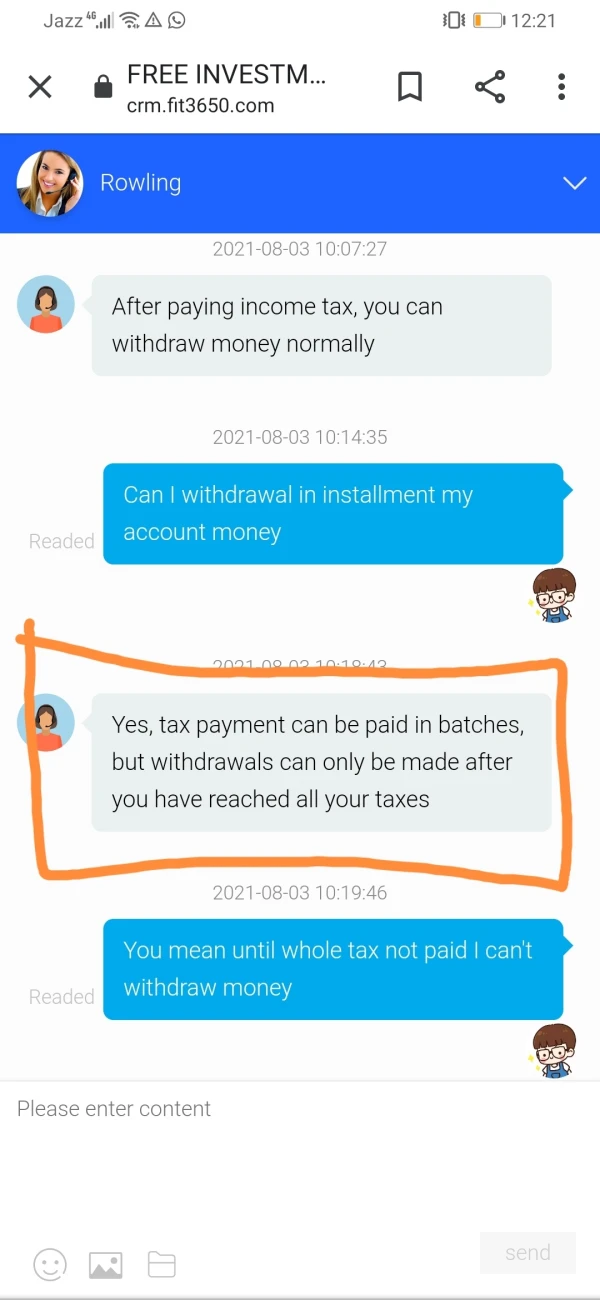
Task: Tap the padlock site security icon
Action: click(x=103, y=88)
